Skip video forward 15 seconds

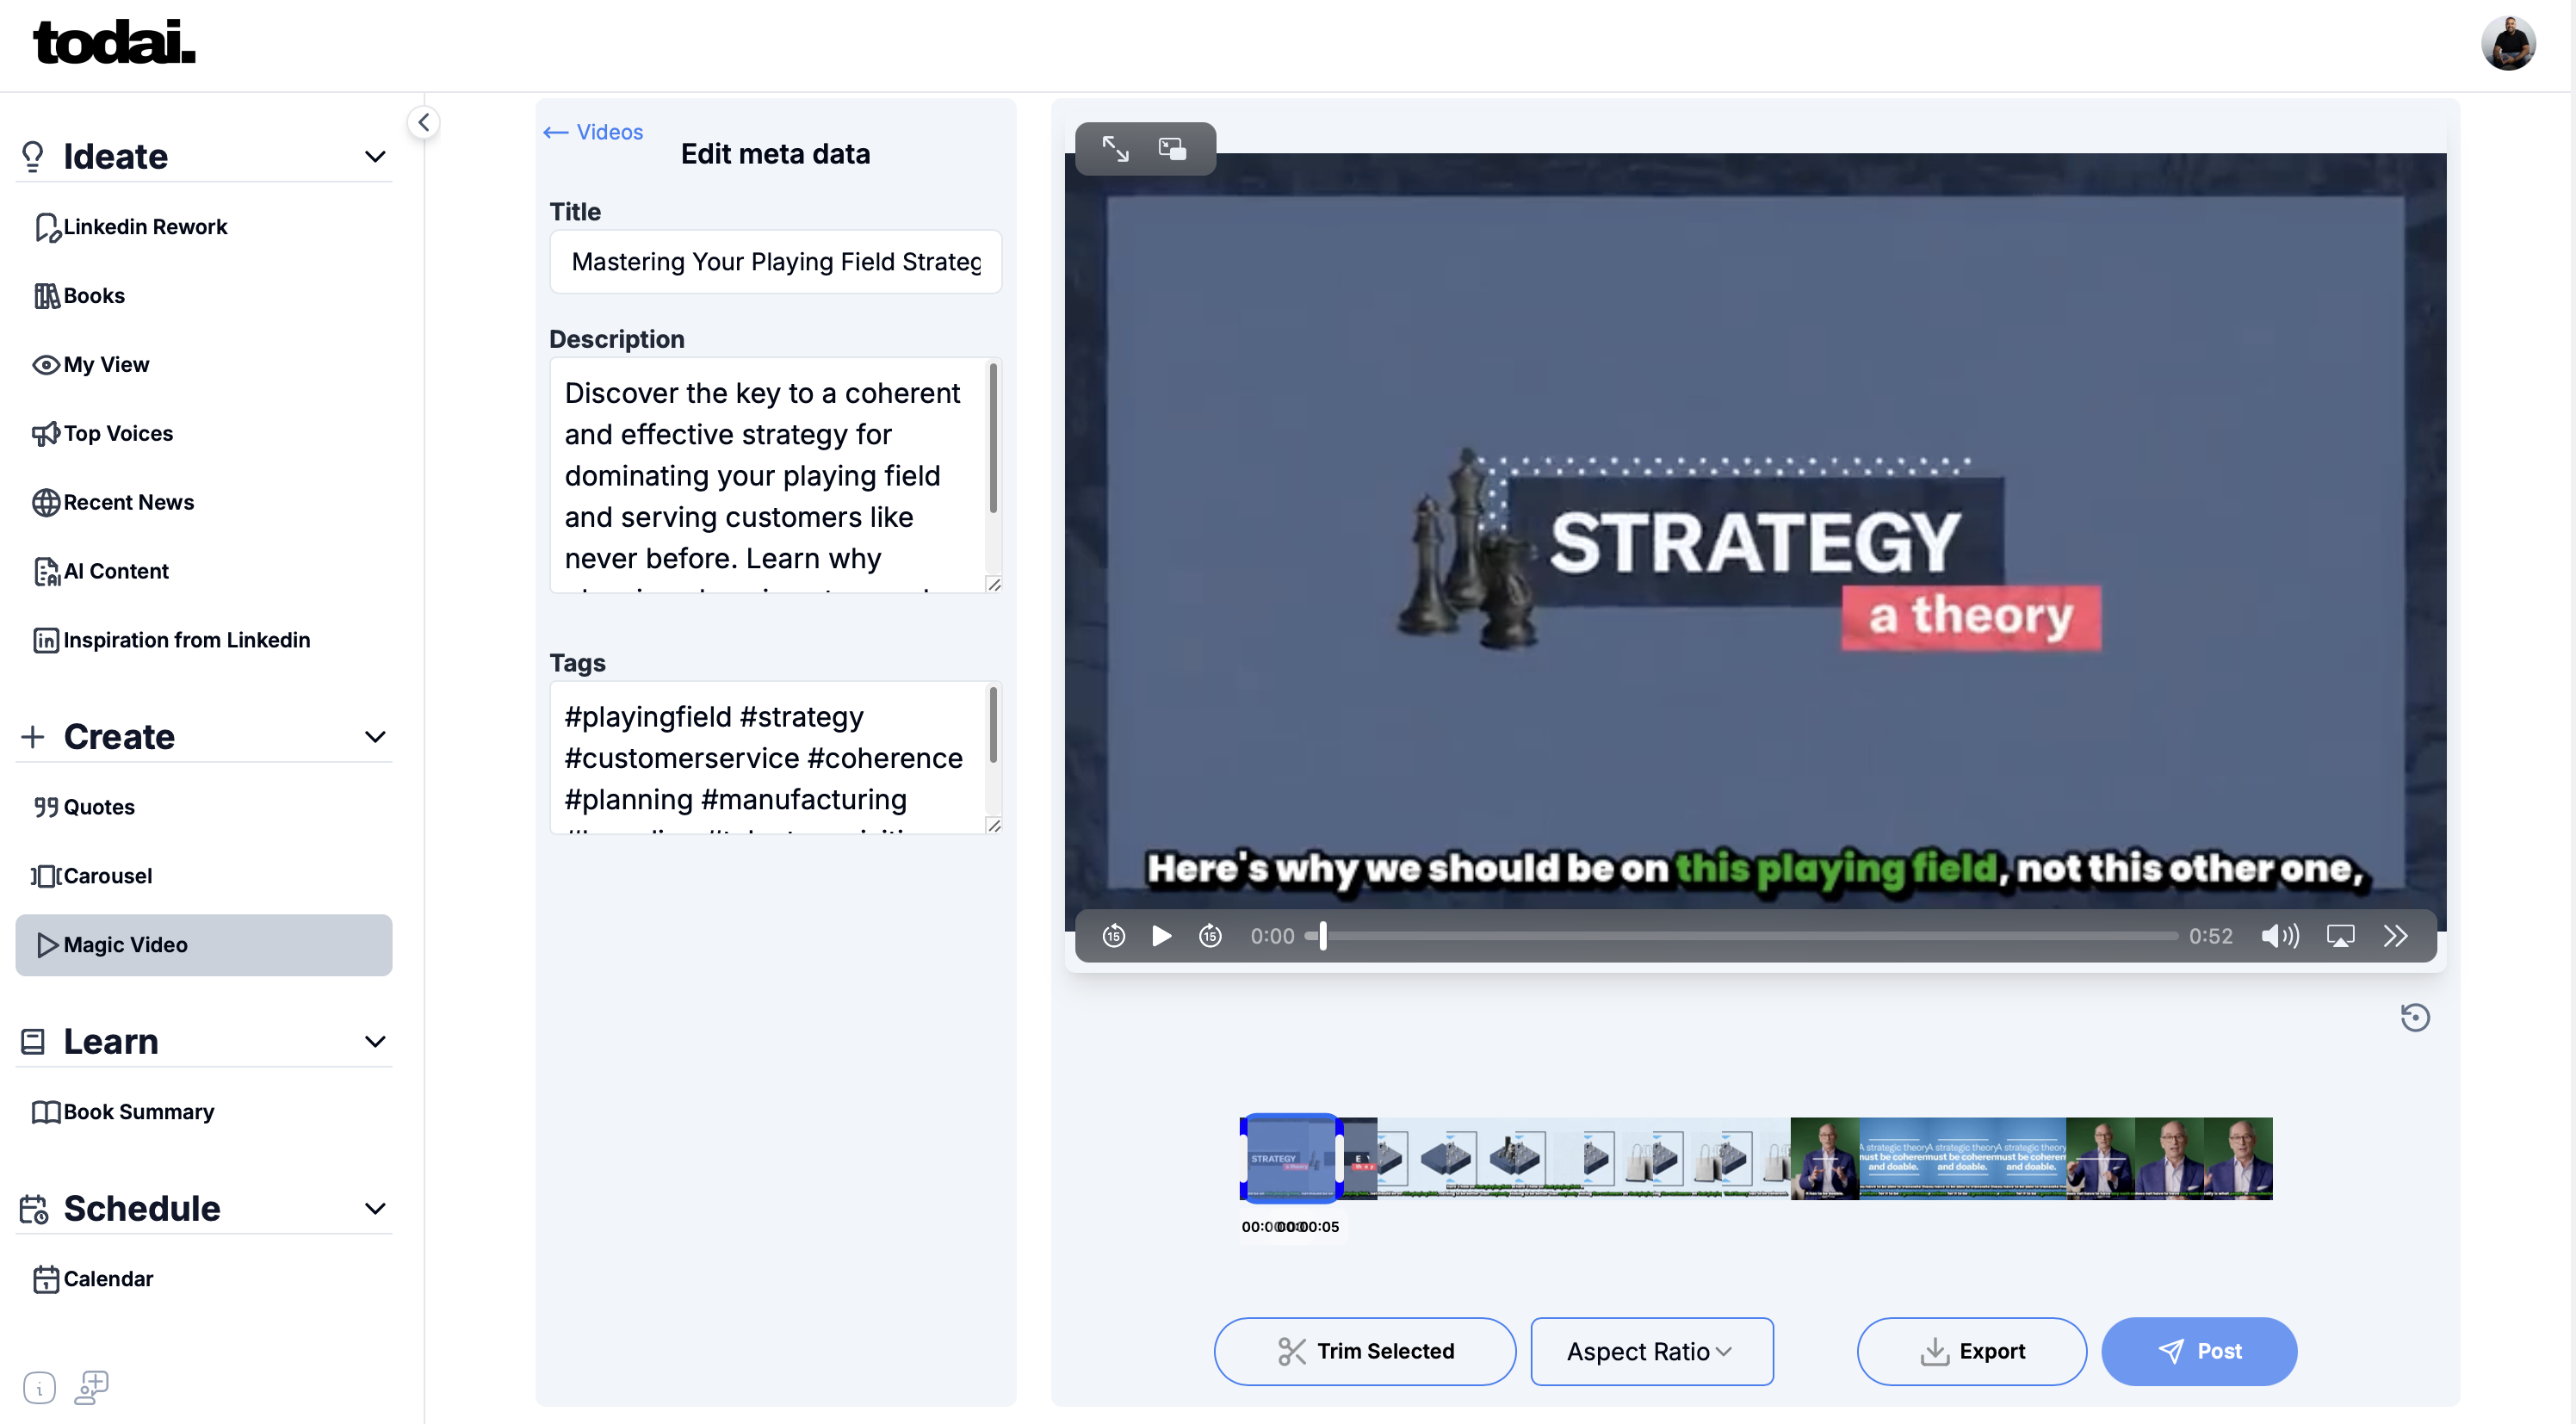(x=1210, y=936)
